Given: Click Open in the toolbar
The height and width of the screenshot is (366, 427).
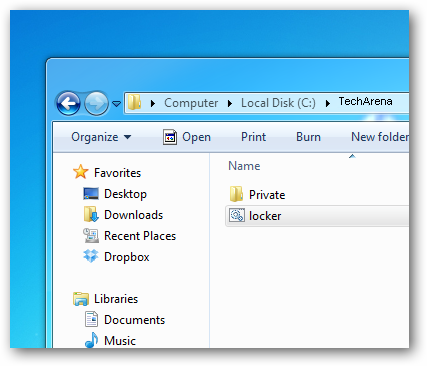Looking at the screenshot, I should click(x=187, y=137).
